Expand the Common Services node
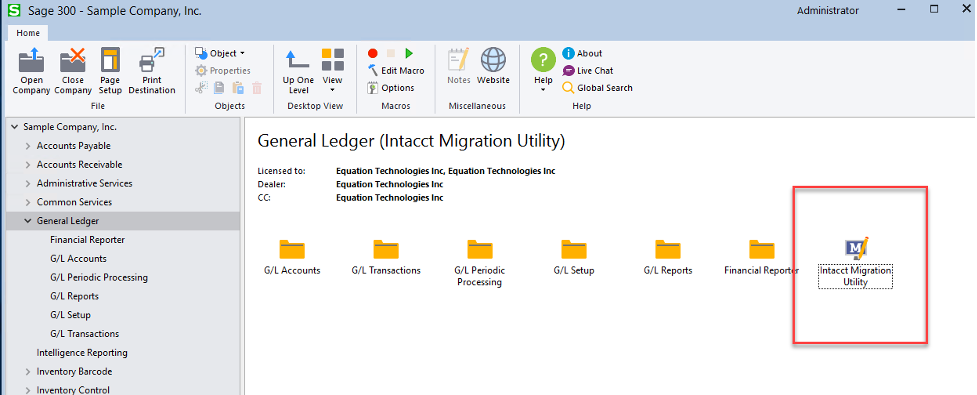This screenshot has height=395, width=977. [28, 202]
